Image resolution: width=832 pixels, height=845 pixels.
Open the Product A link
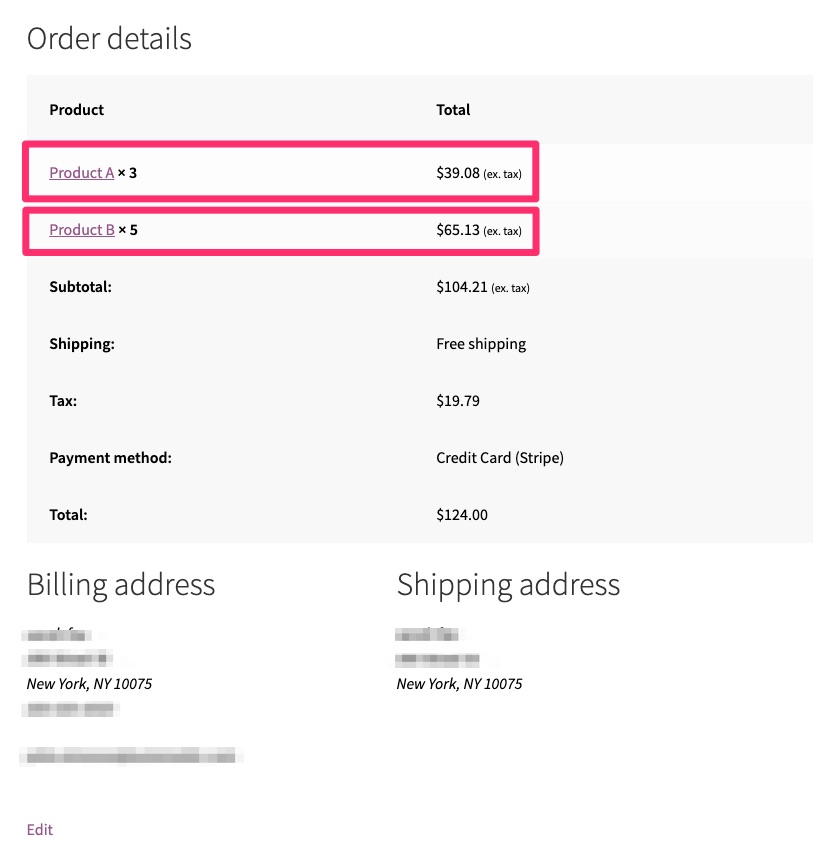pos(81,172)
